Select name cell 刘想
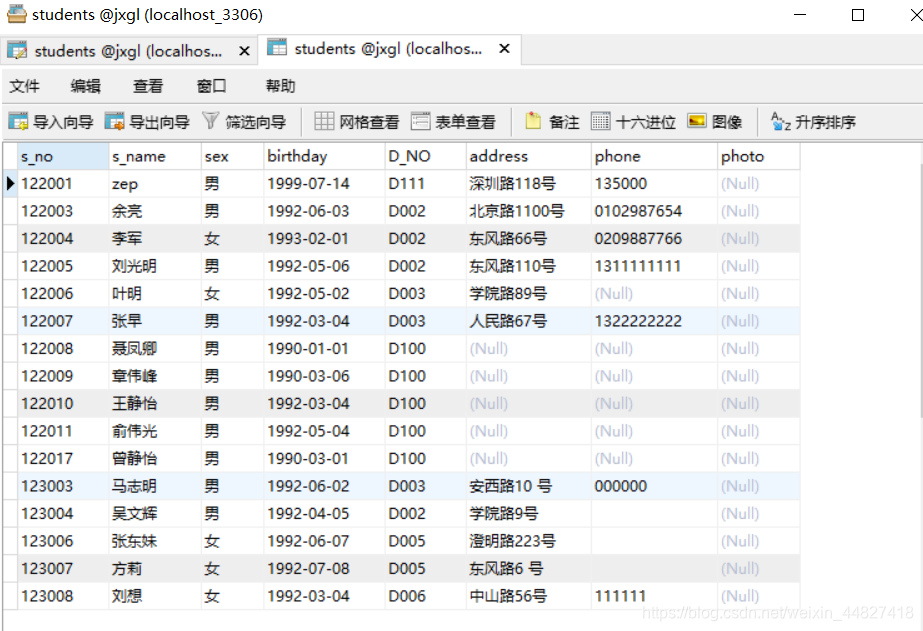 (x=155, y=596)
